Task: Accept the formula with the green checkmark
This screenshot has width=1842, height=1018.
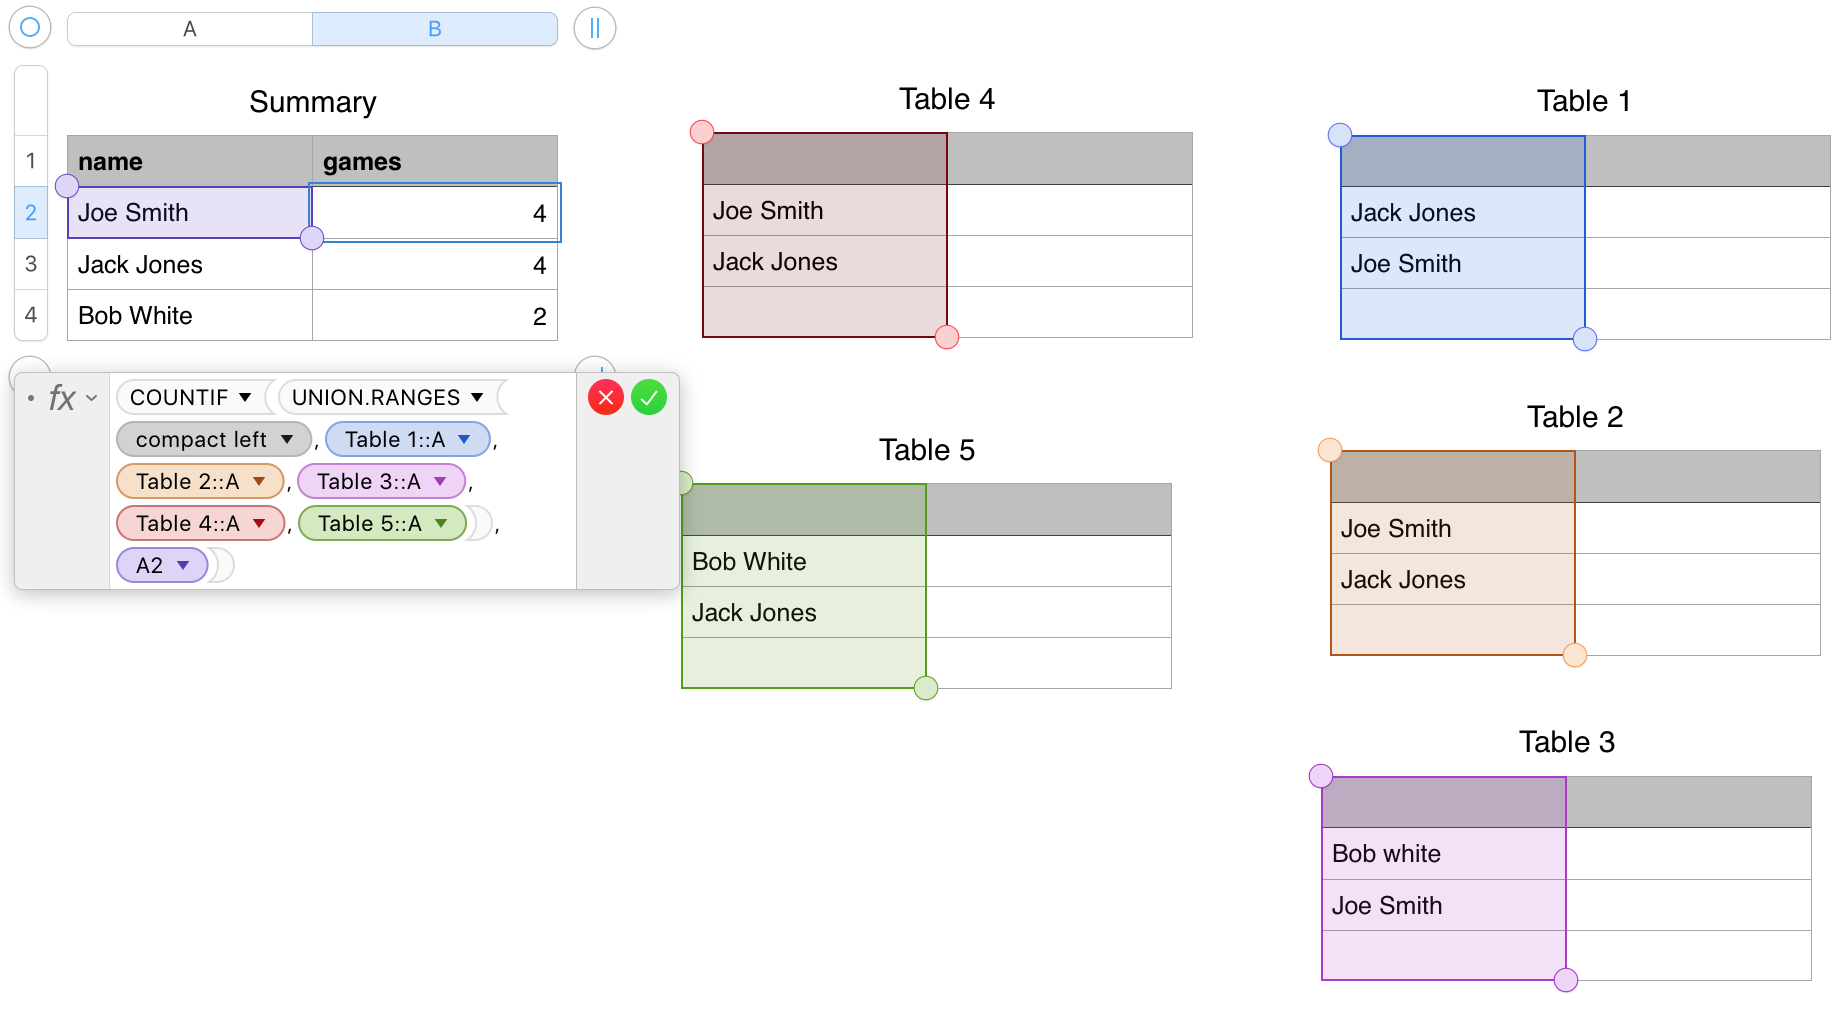Action: (649, 397)
